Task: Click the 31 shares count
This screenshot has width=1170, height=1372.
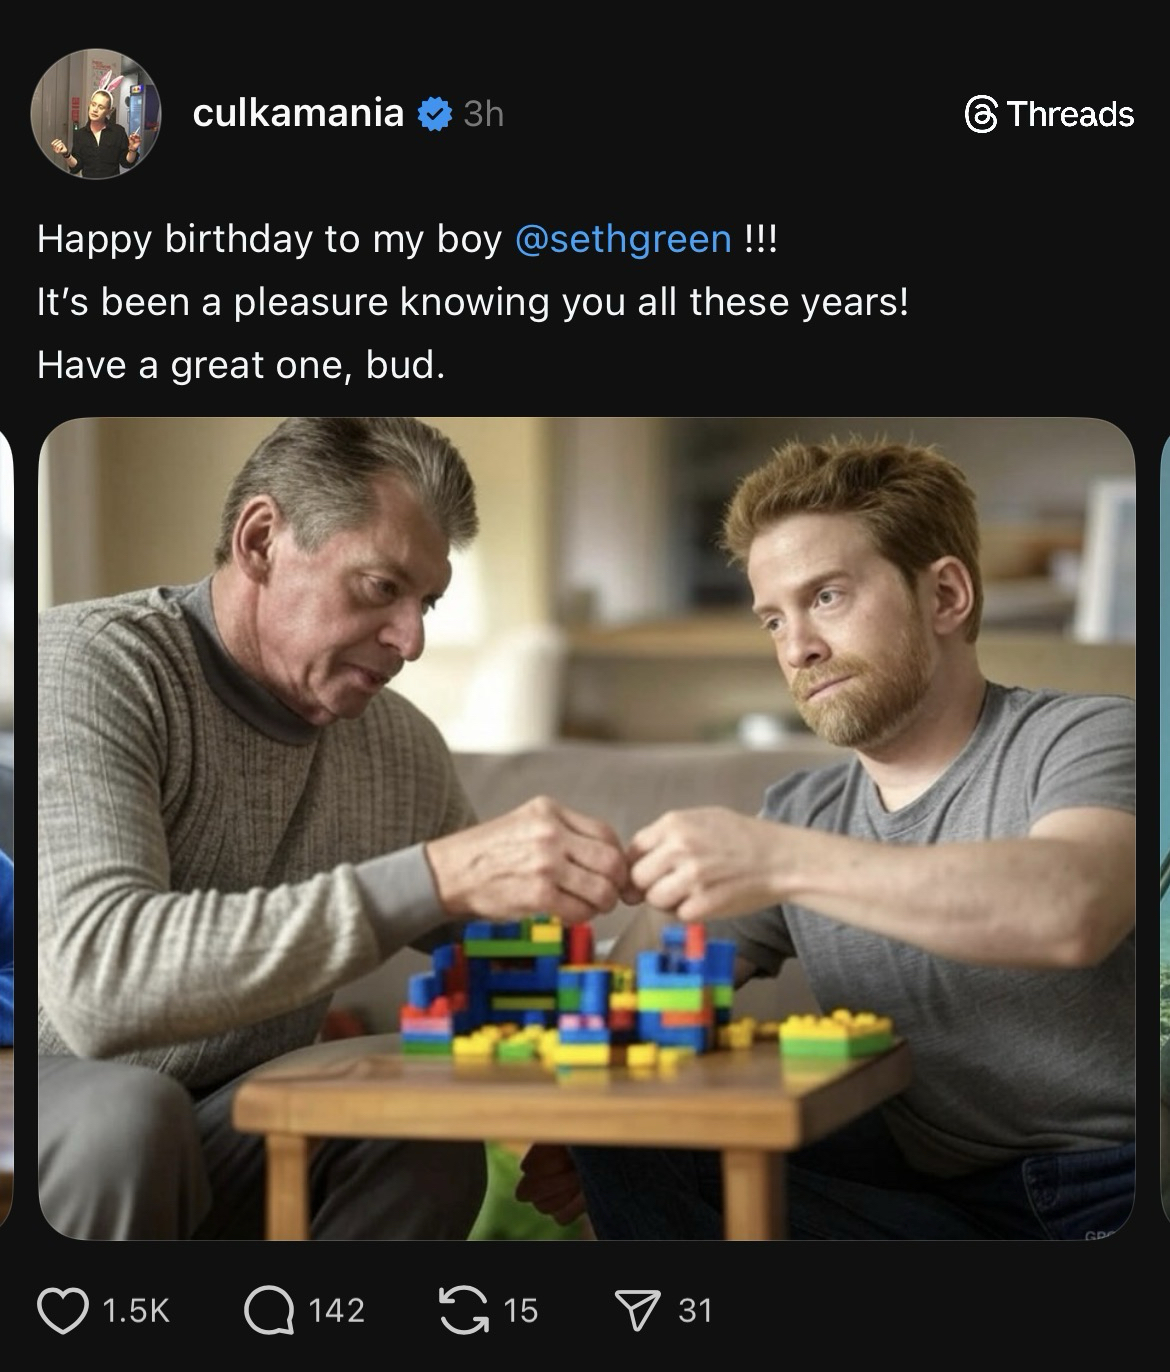Action: tap(695, 1310)
